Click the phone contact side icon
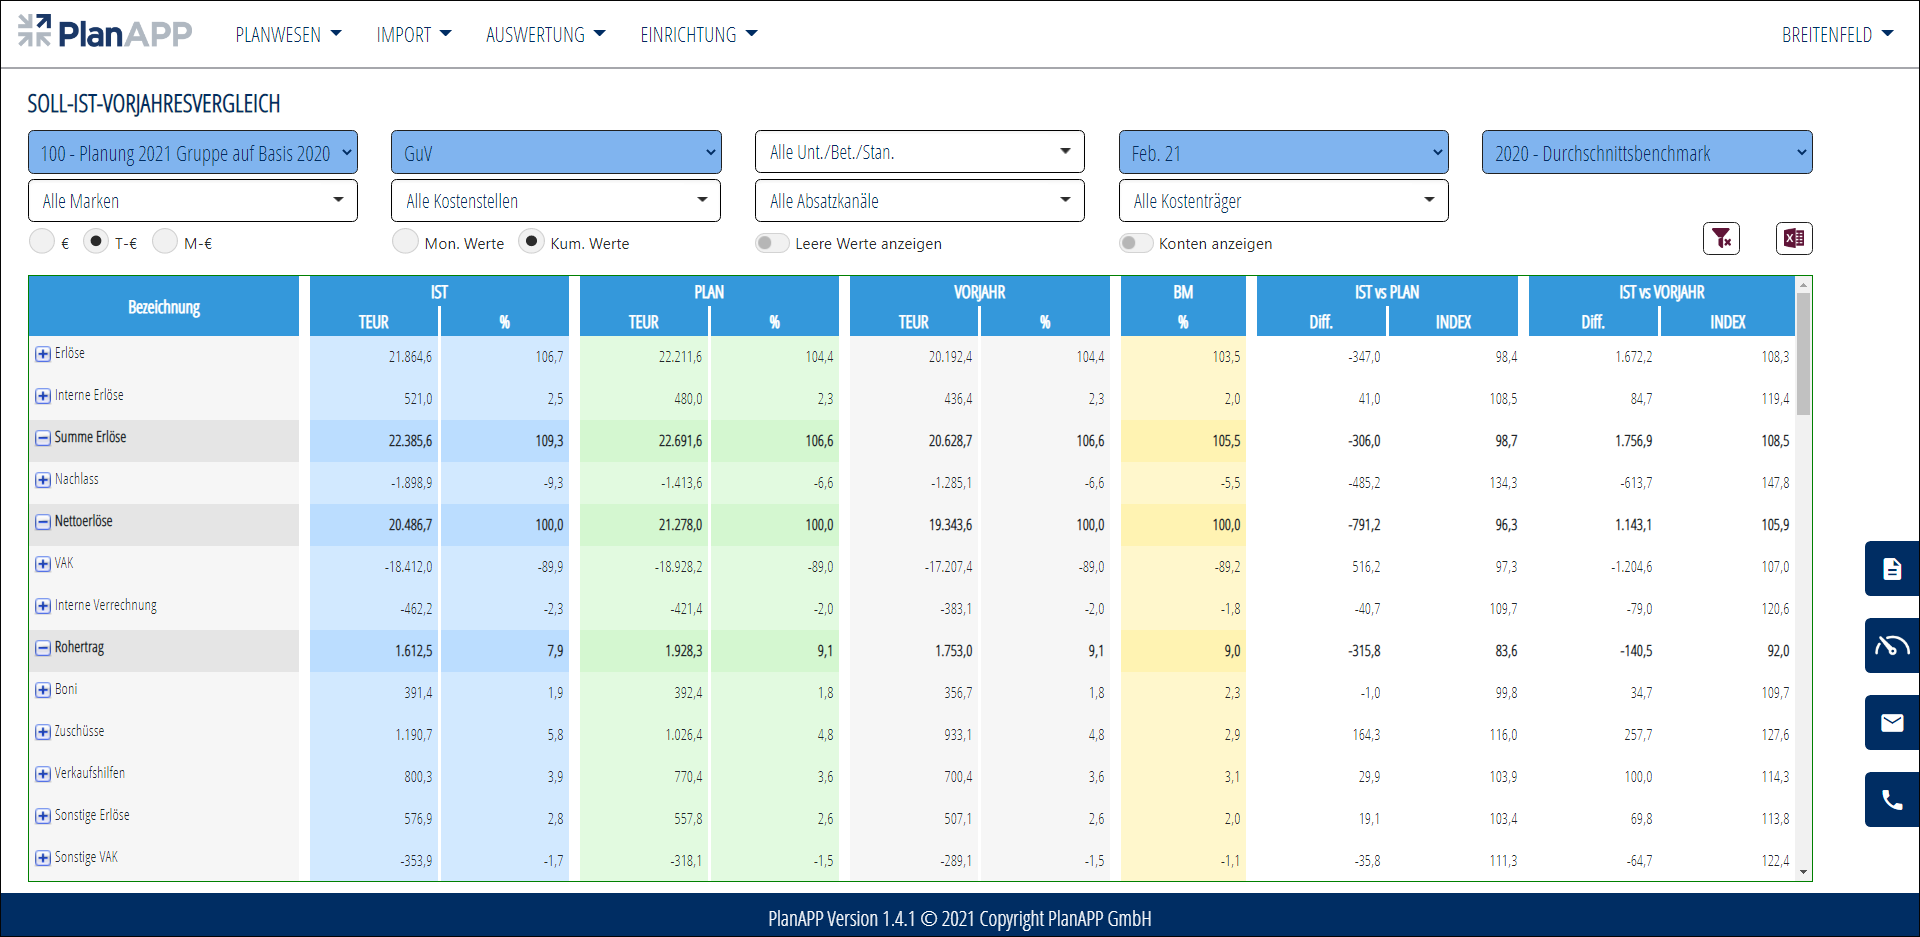 click(1891, 800)
